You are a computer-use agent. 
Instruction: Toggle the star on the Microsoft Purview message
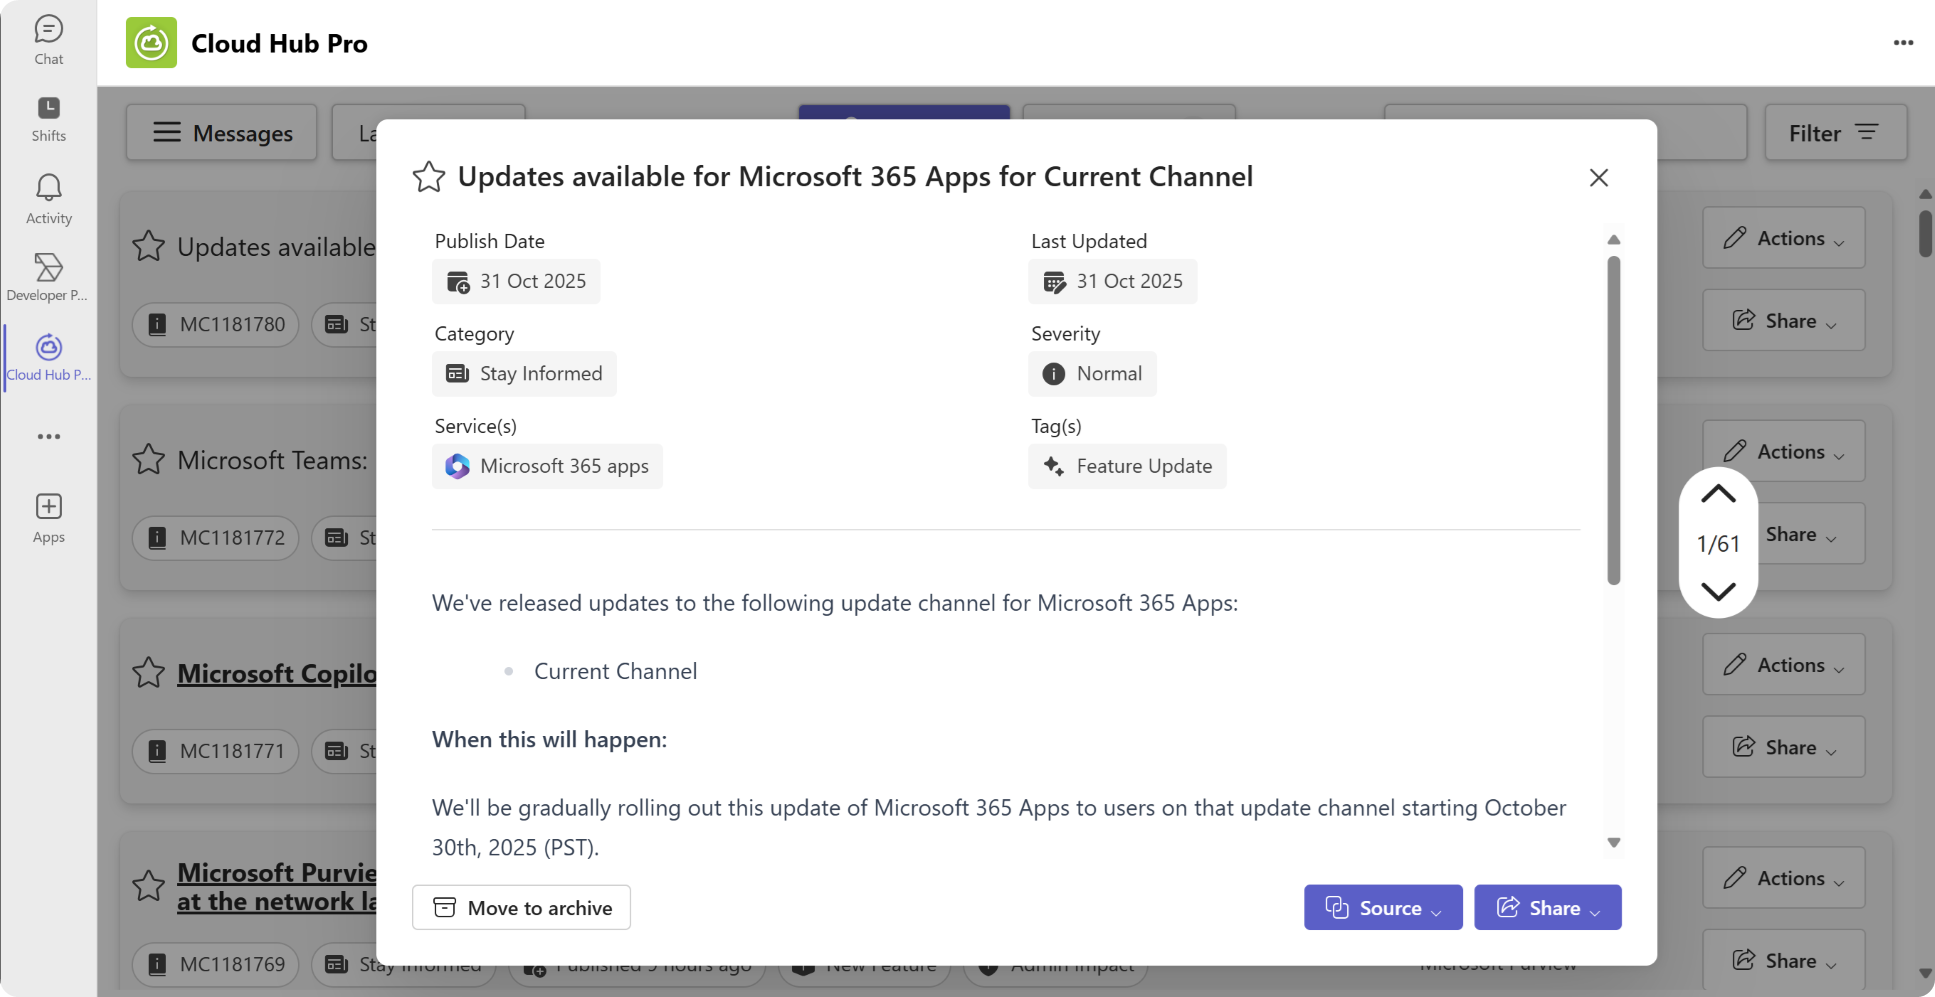(x=148, y=885)
